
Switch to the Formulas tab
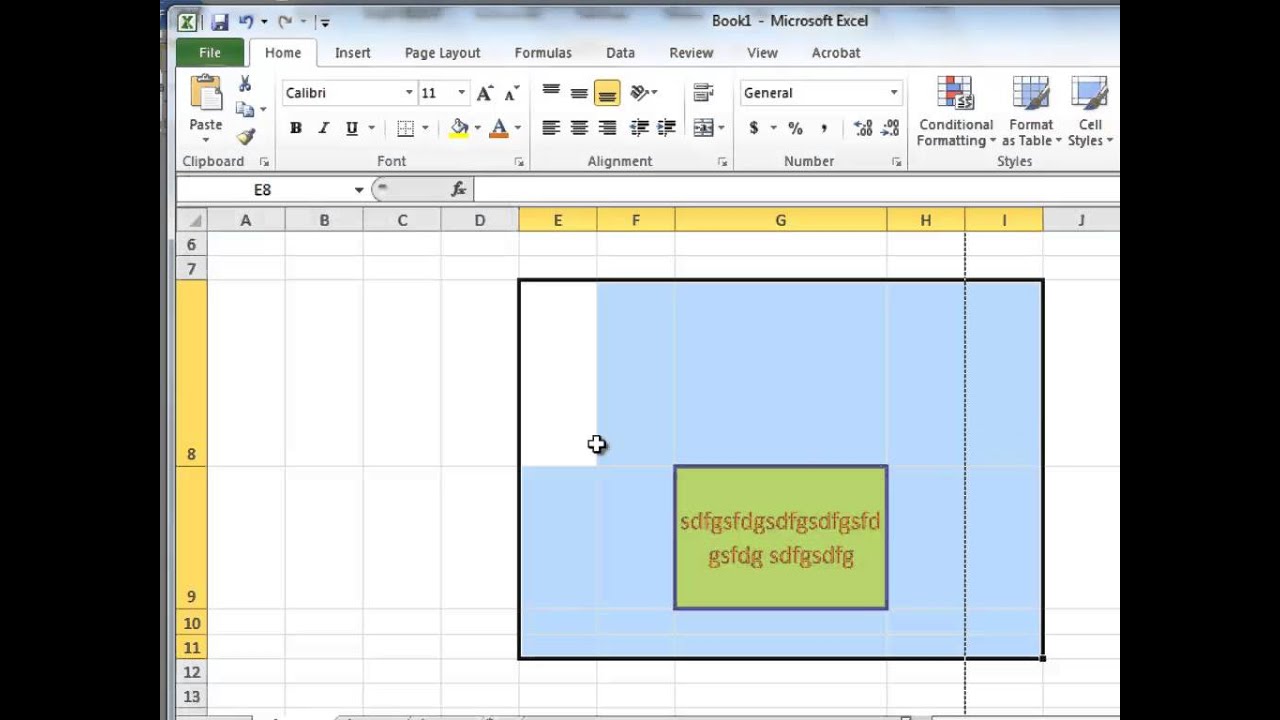coord(543,53)
